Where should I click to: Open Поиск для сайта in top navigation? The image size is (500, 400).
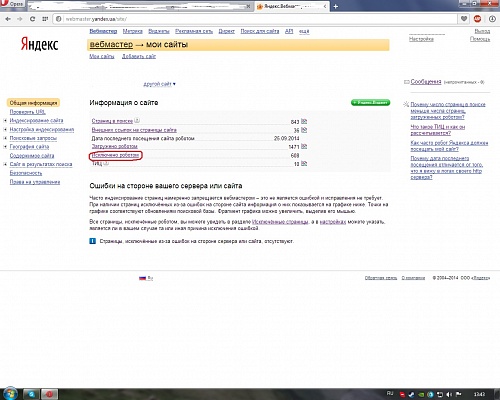(260, 31)
